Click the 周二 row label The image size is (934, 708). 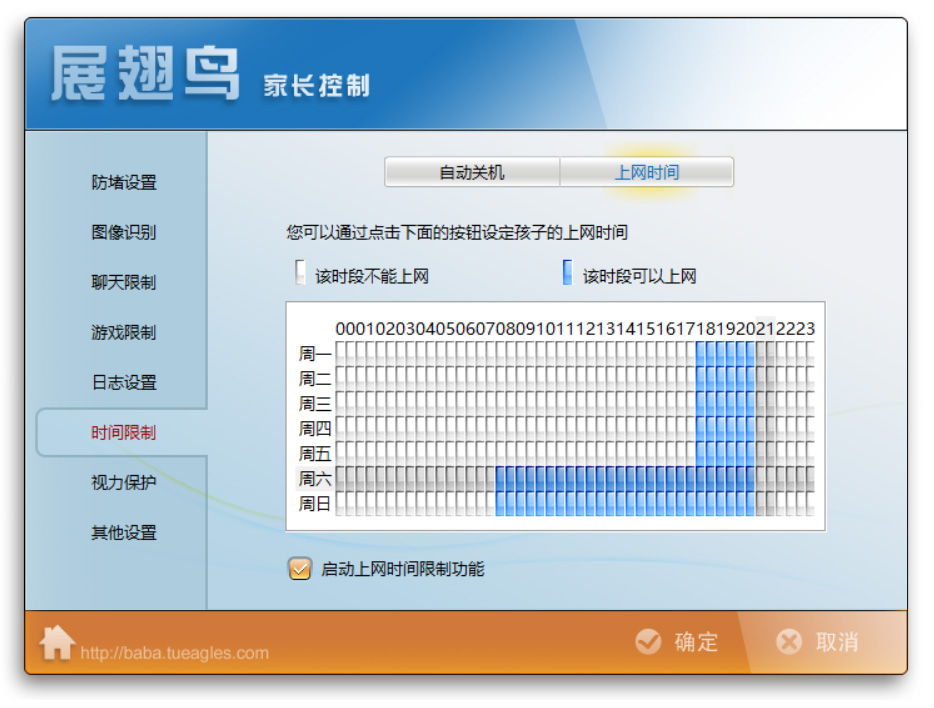pos(315,379)
